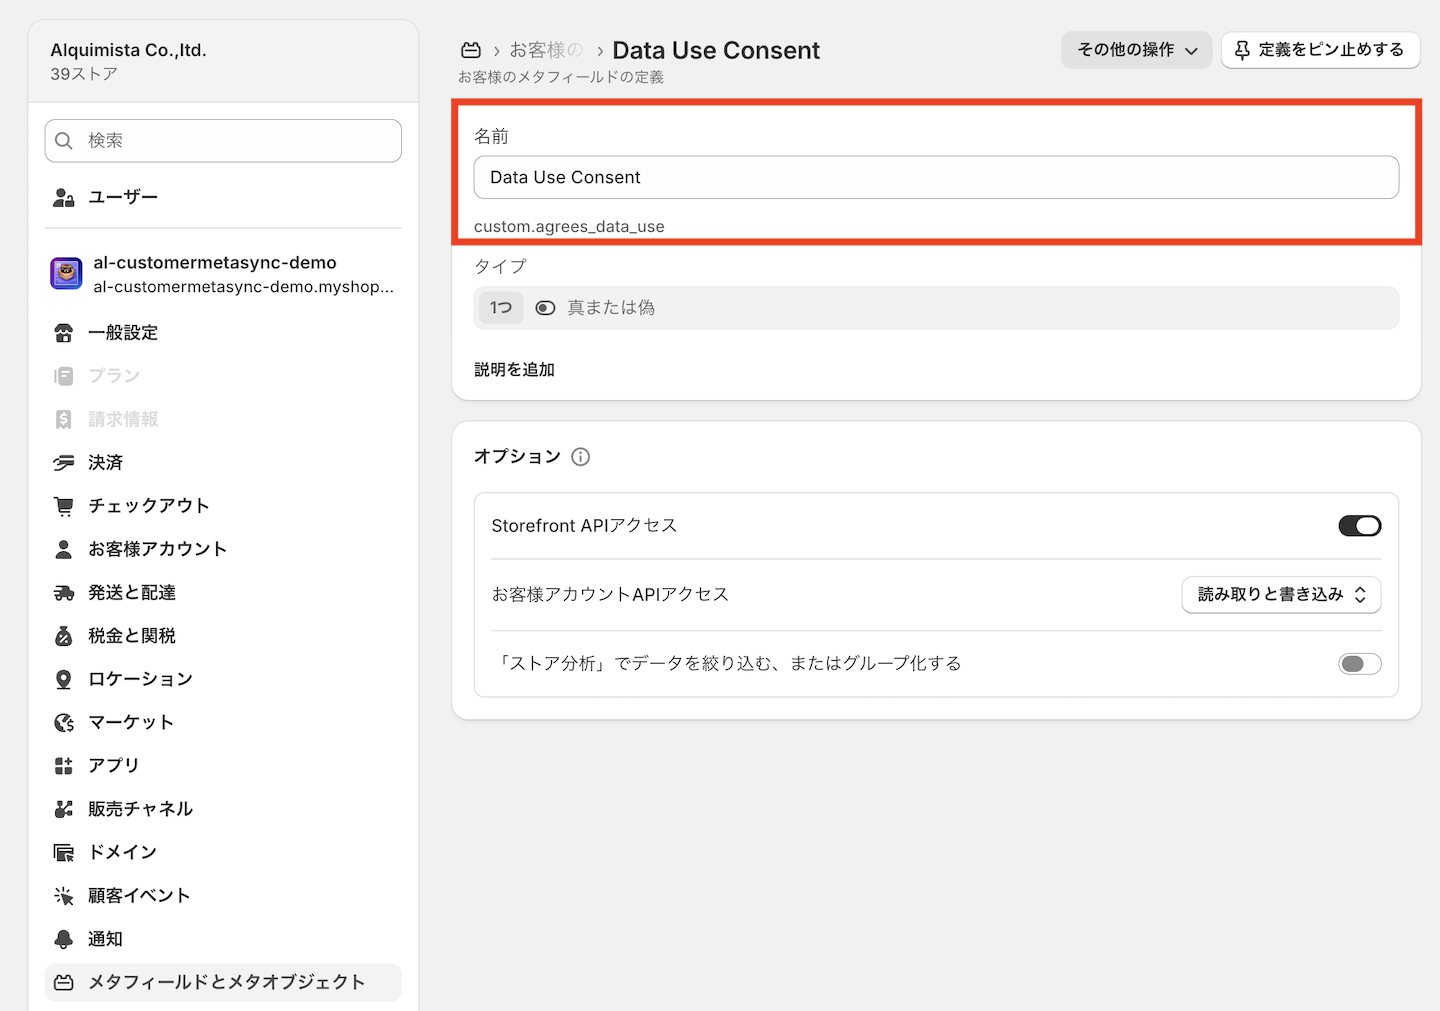Viewport: 1440px width, 1011px height.
Task: Click the 発送と配達 truck icon
Action: point(64,593)
